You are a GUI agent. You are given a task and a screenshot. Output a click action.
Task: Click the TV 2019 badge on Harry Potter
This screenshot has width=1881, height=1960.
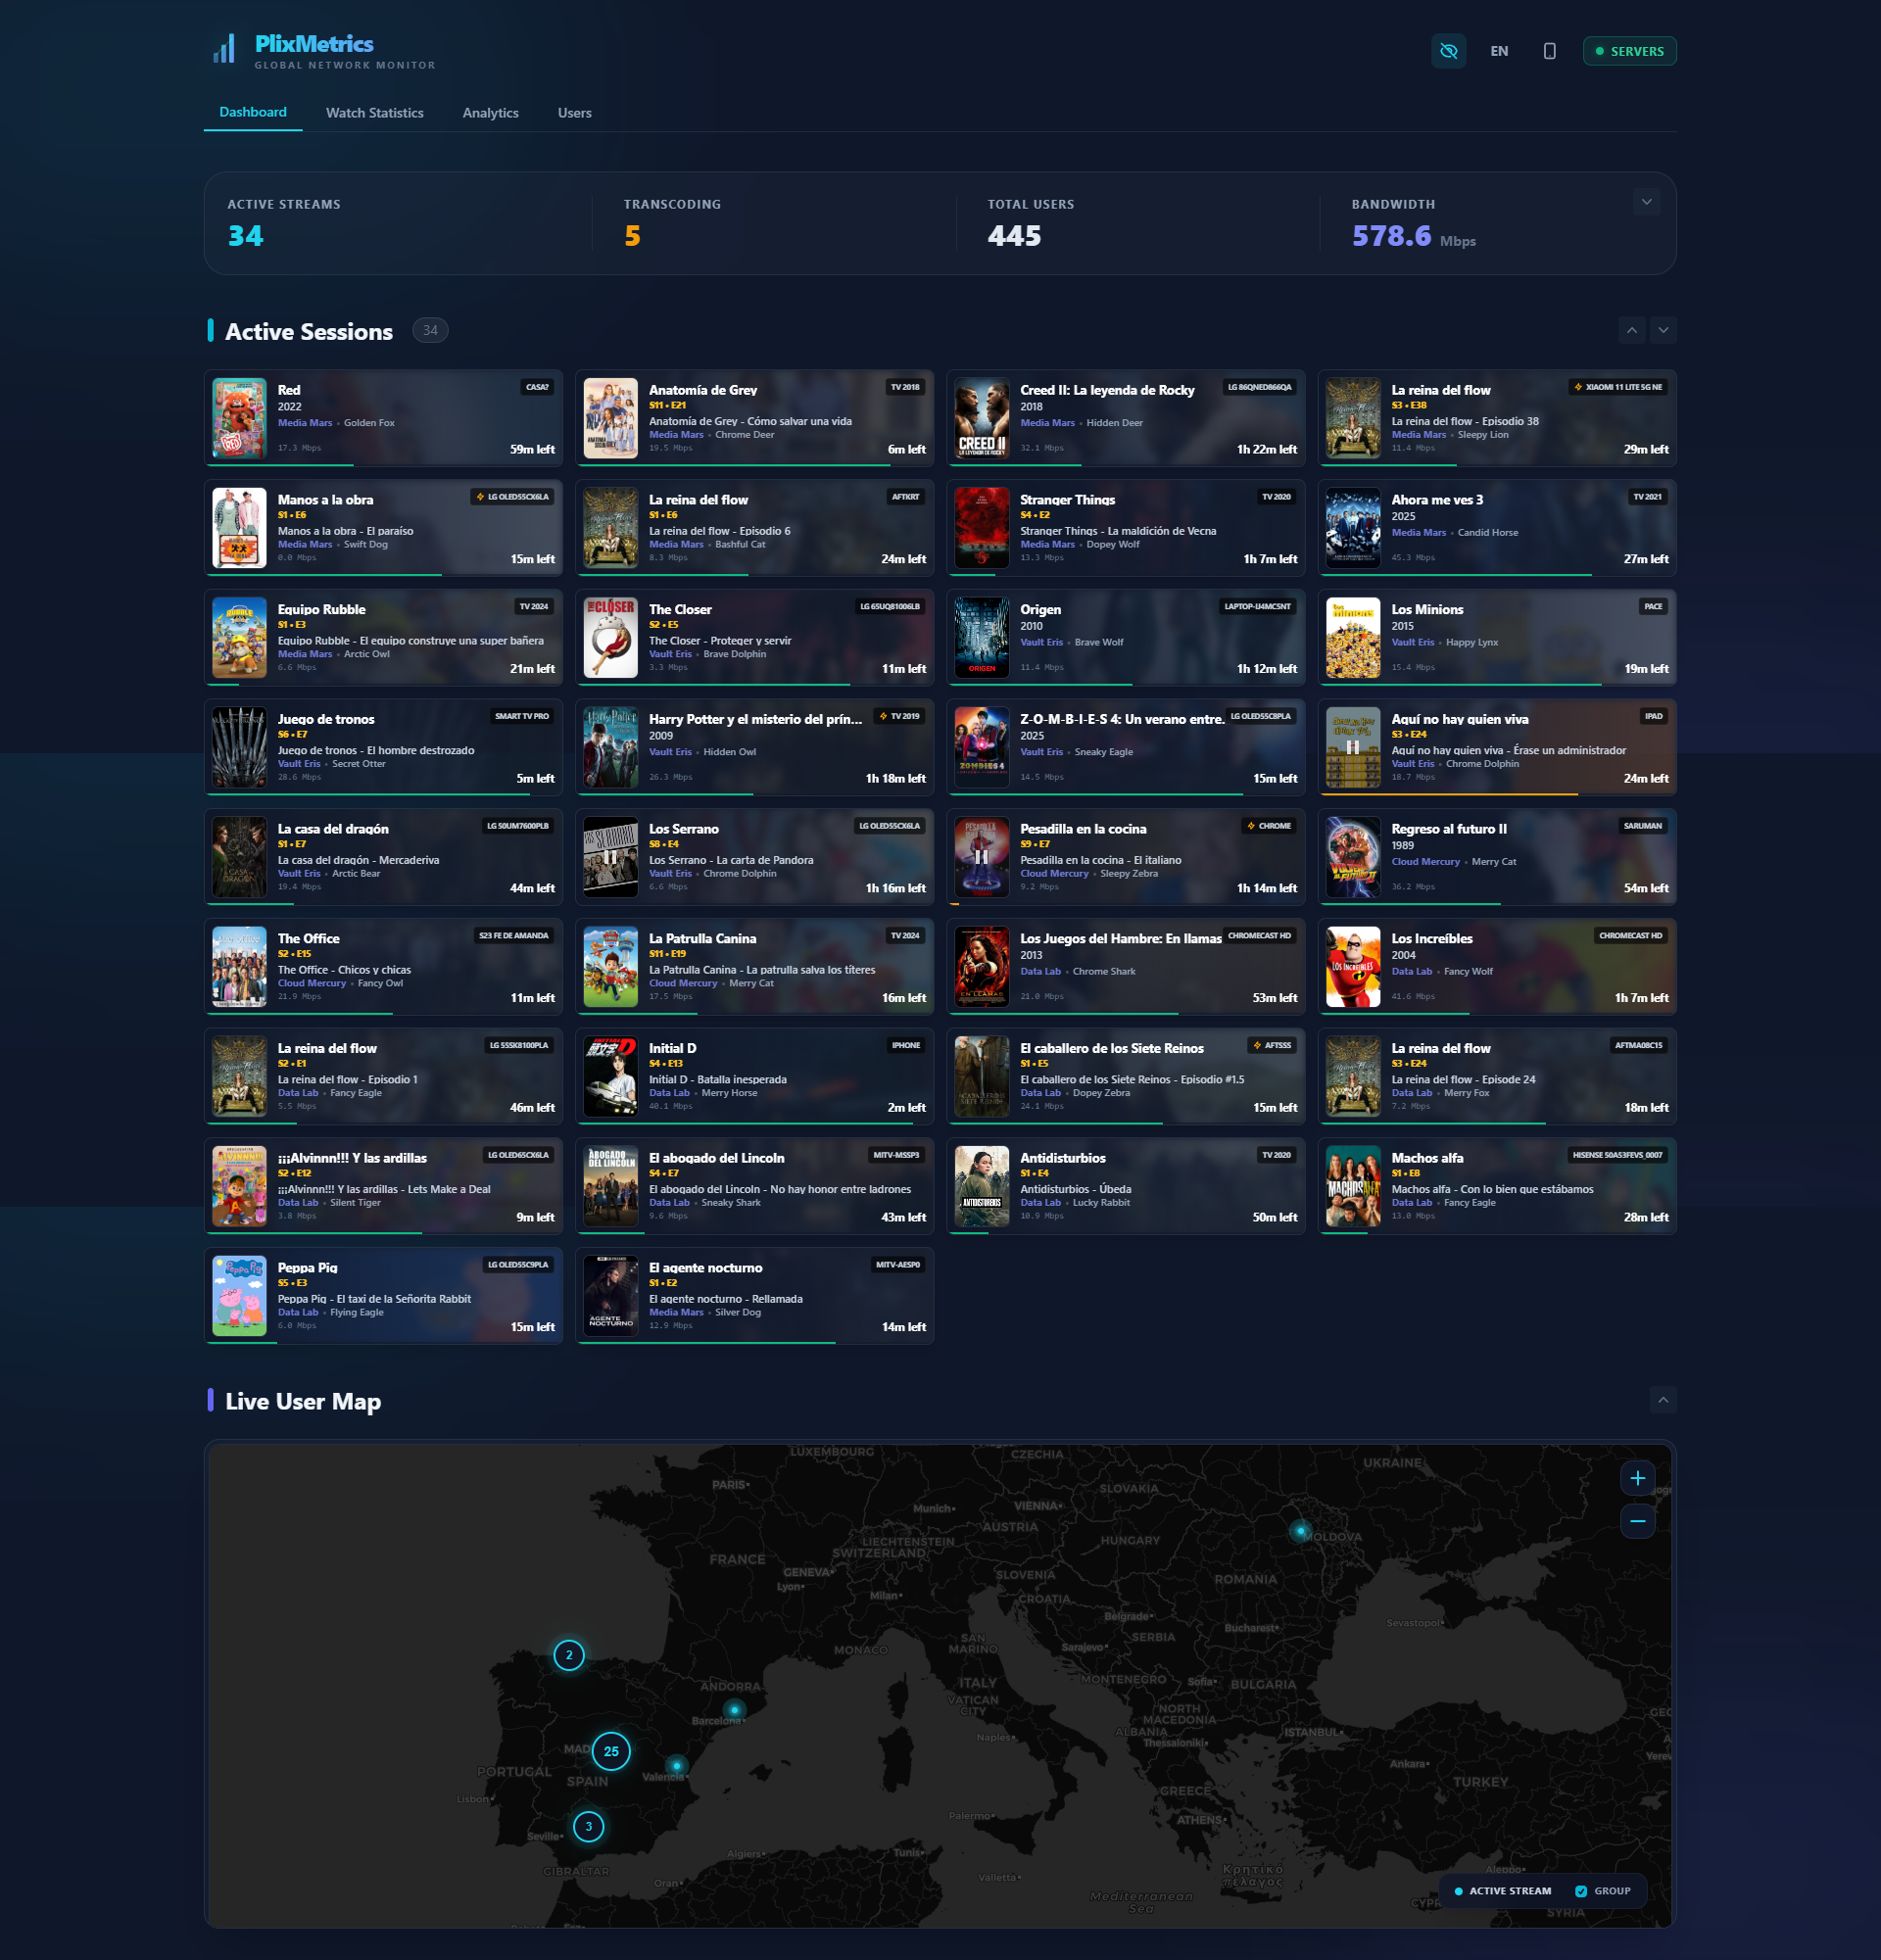point(900,716)
